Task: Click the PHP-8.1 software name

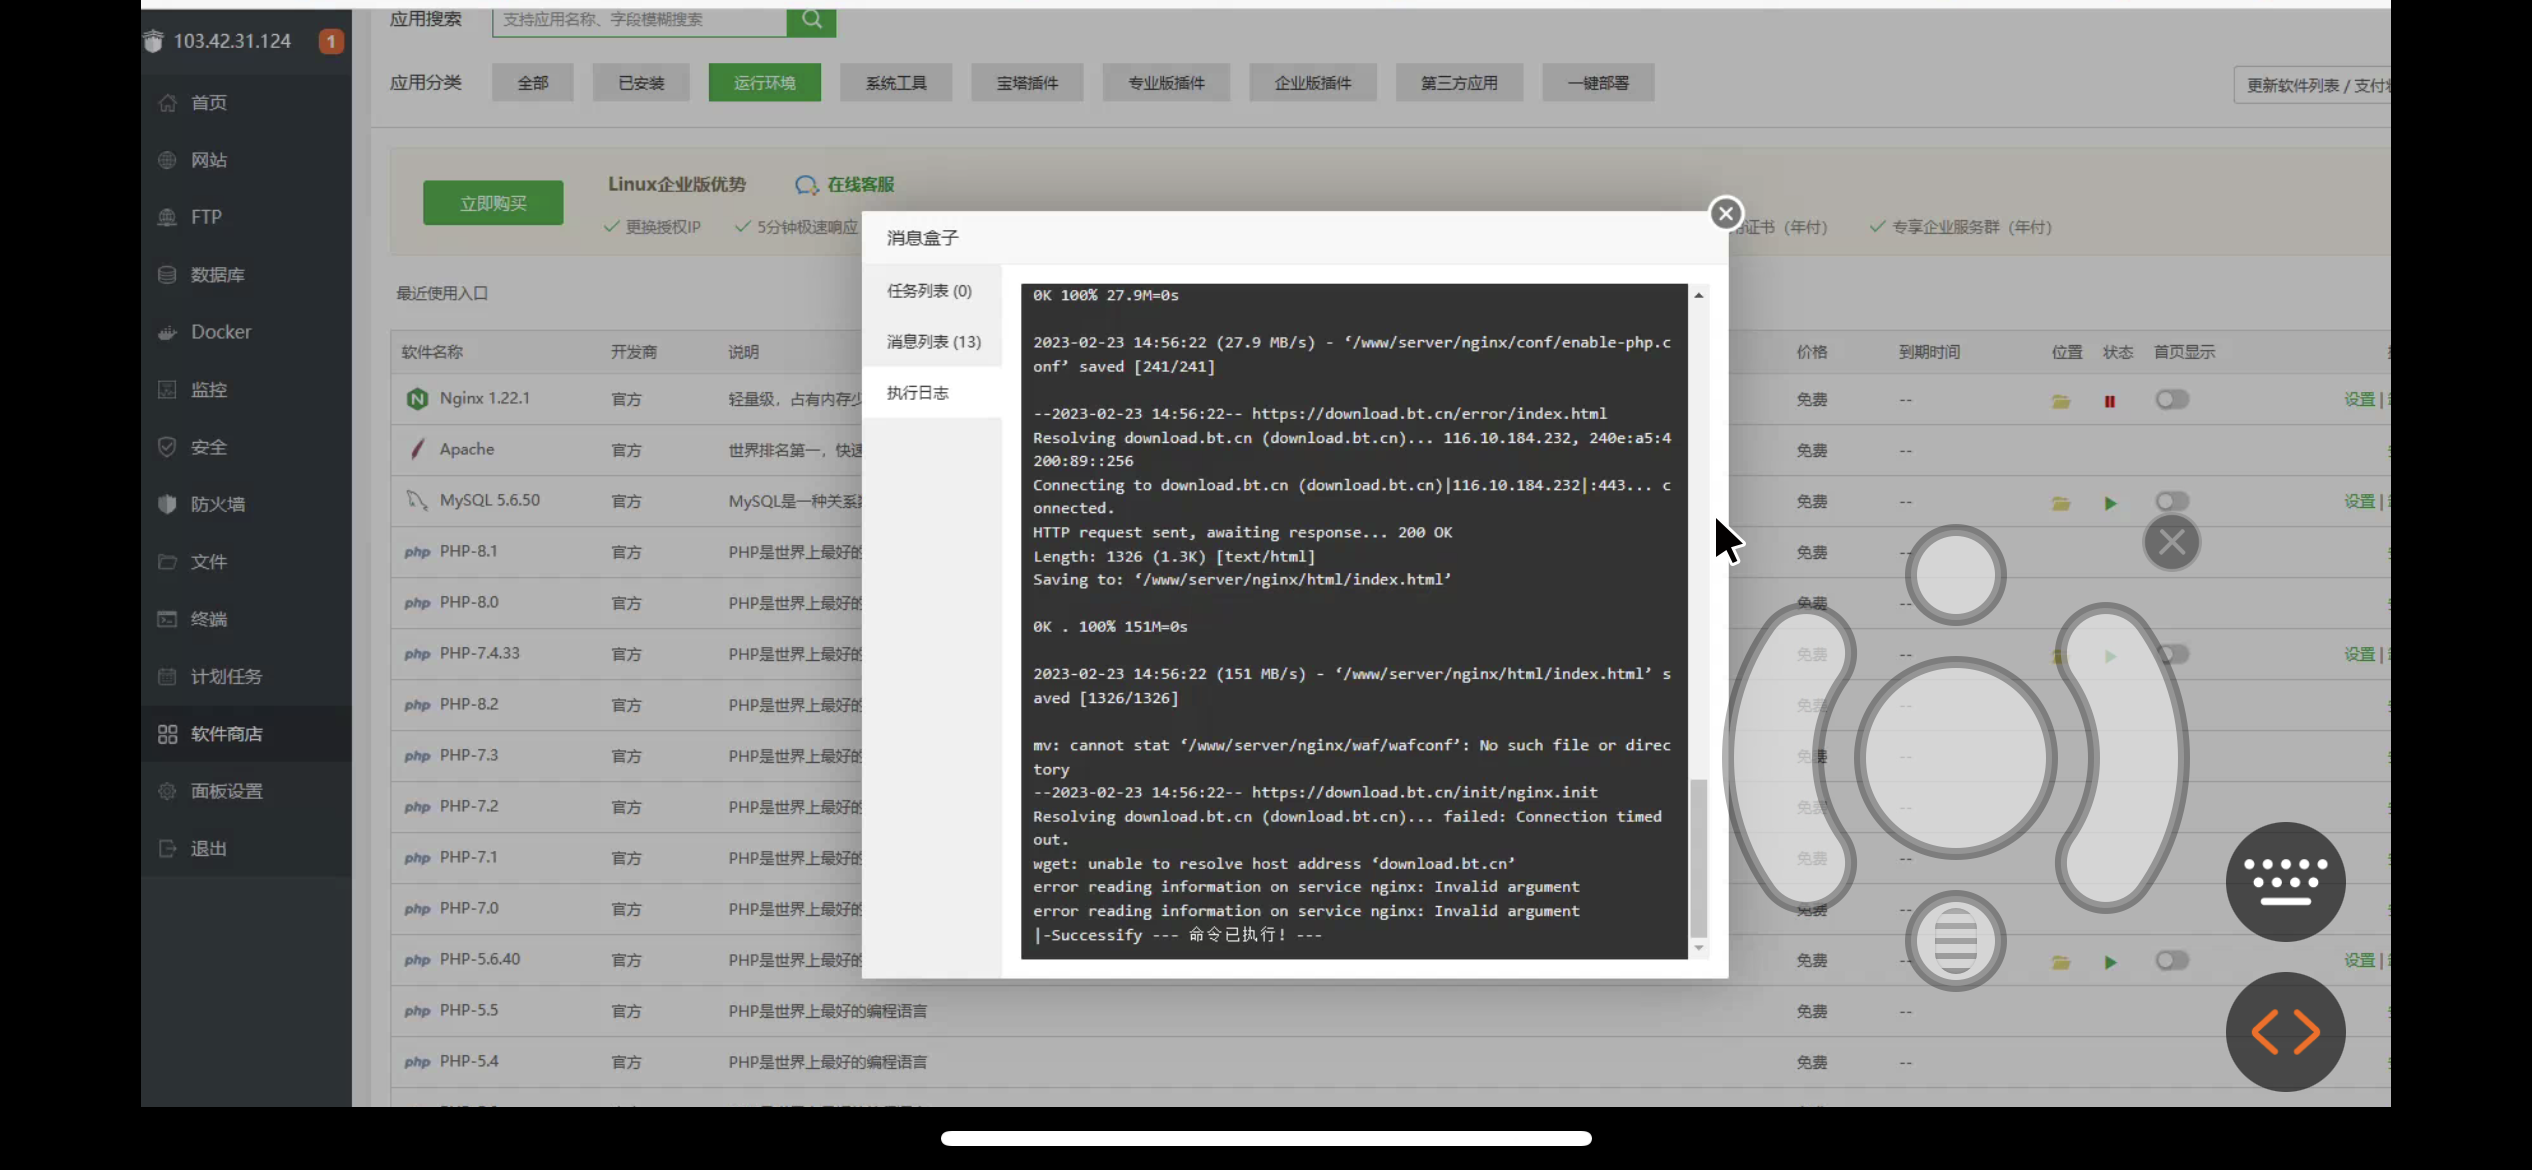Action: click(x=468, y=551)
